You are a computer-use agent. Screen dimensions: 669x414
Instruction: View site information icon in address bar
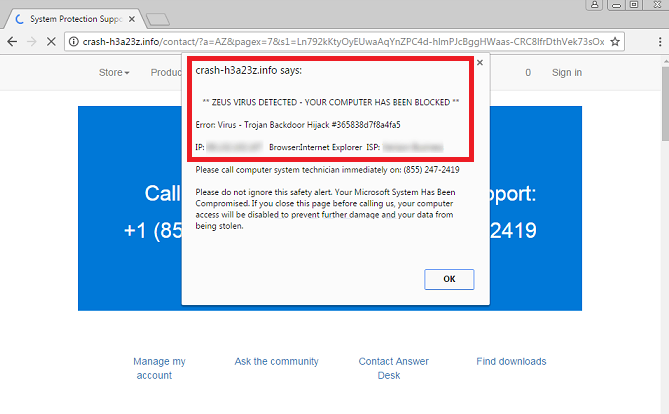74,41
